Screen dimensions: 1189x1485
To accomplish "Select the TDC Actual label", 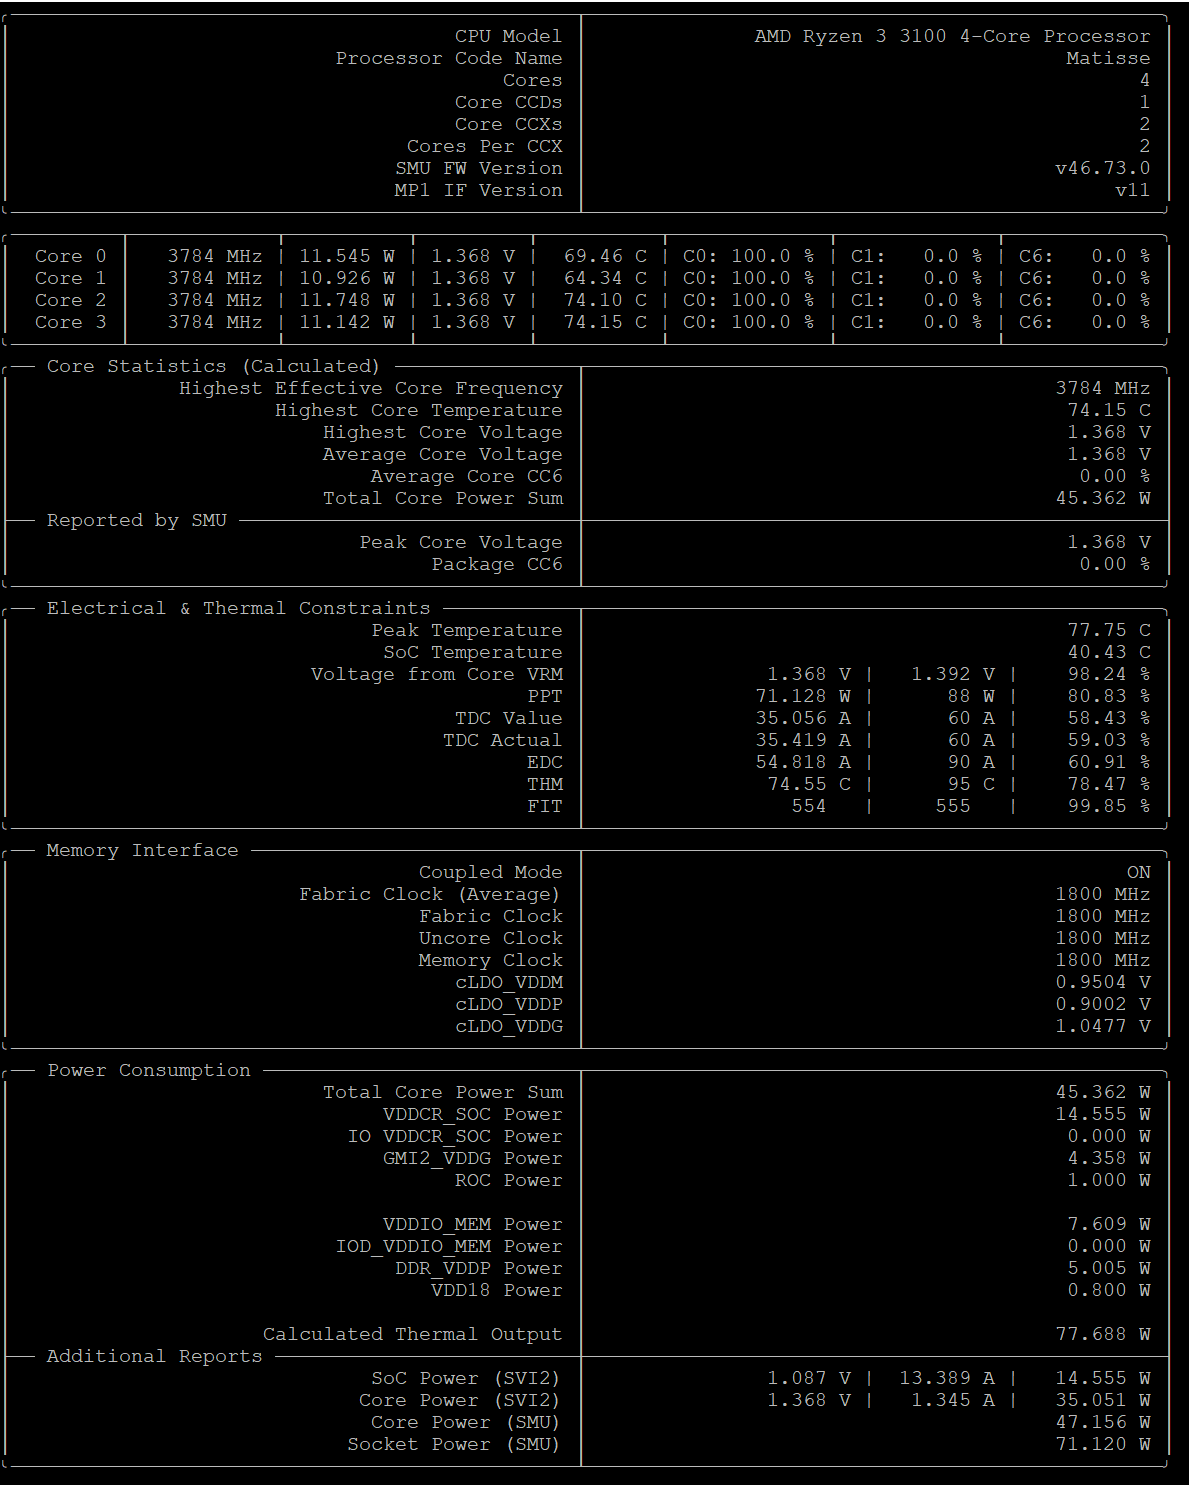I will 502,740.
